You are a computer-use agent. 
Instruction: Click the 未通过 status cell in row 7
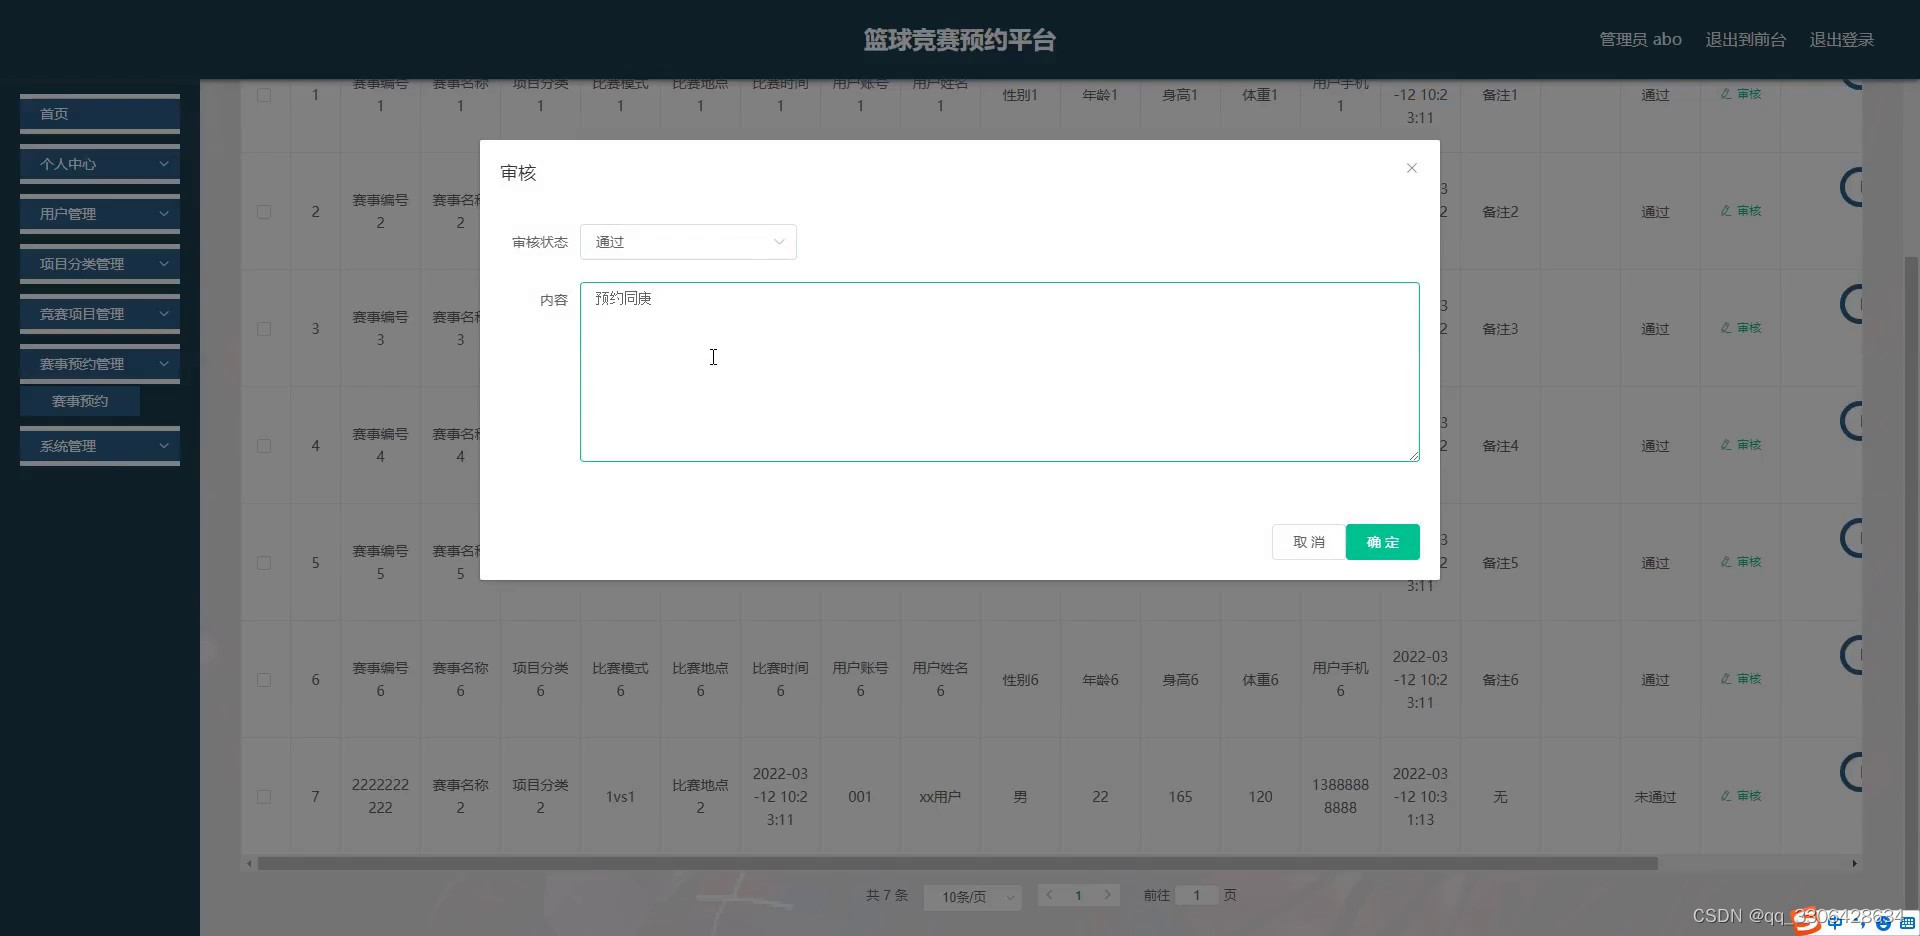click(1655, 797)
